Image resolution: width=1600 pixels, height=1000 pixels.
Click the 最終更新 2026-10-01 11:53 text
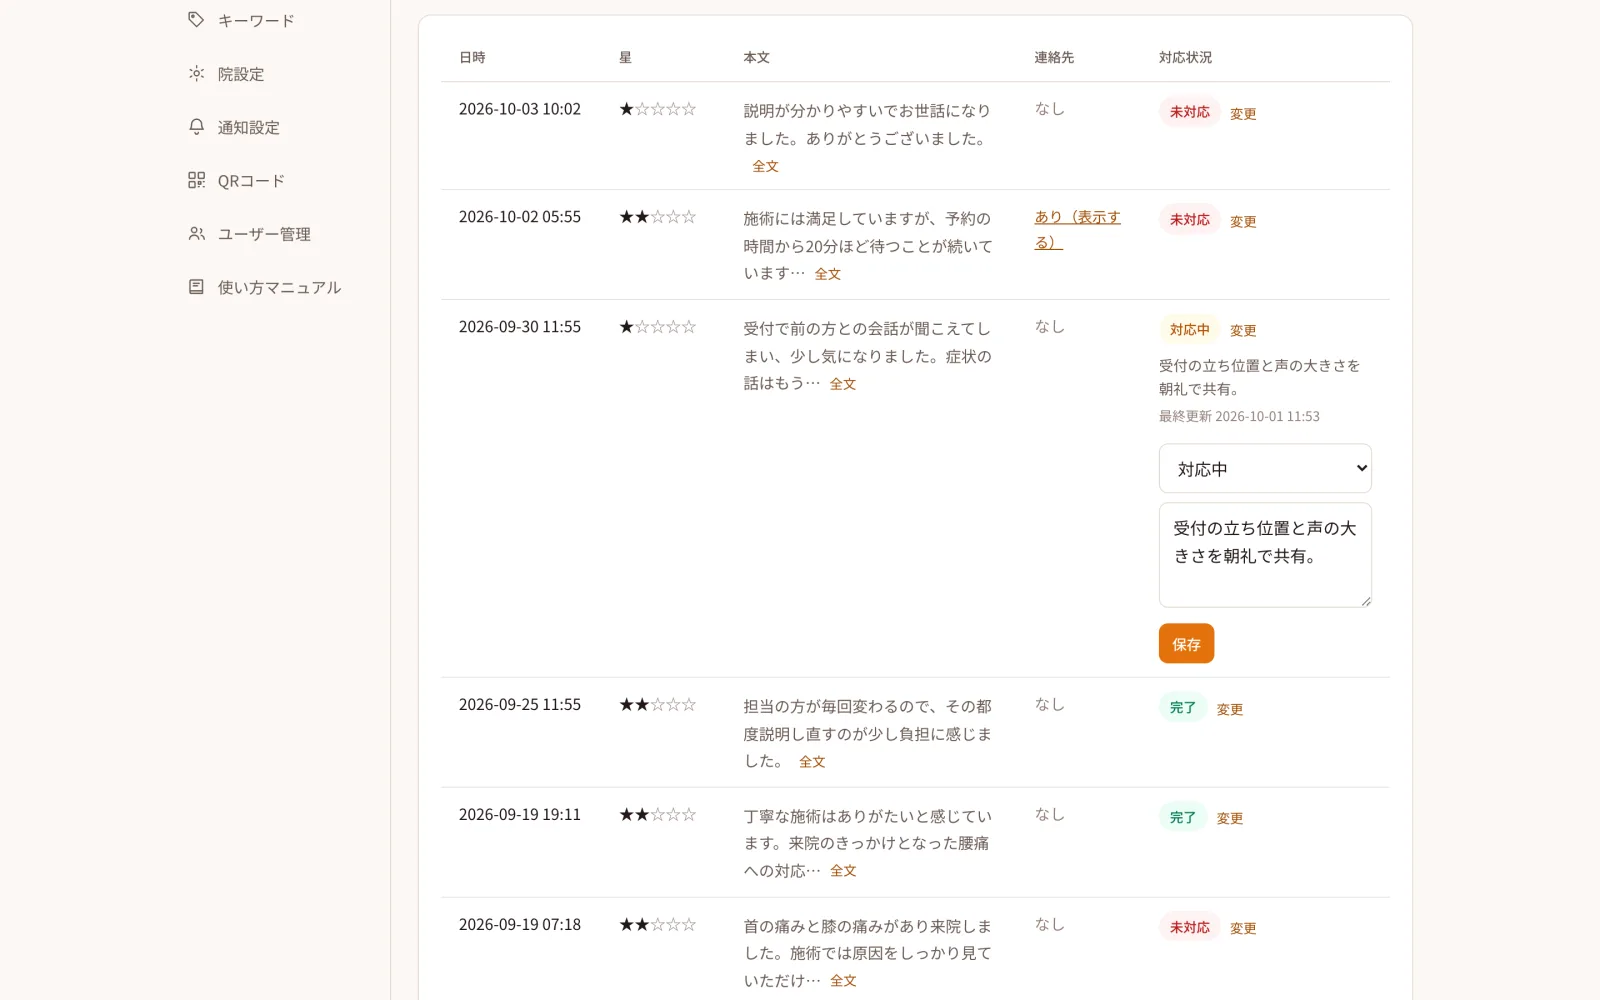click(x=1239, y=417)
